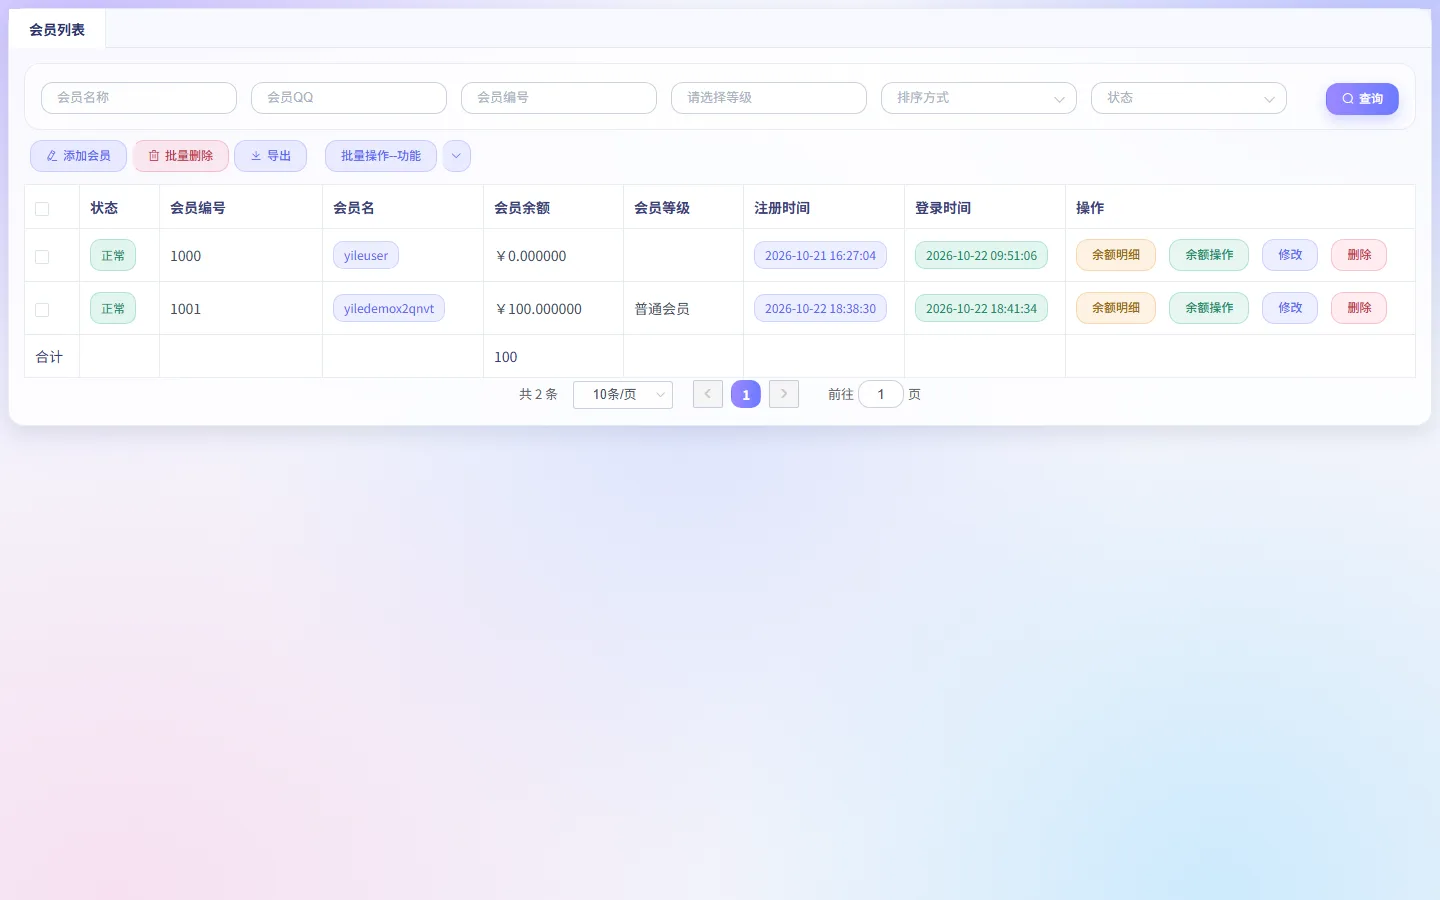Open the 批量操作--功能 button
The image size is (1440, 900).
coord(381,156)
